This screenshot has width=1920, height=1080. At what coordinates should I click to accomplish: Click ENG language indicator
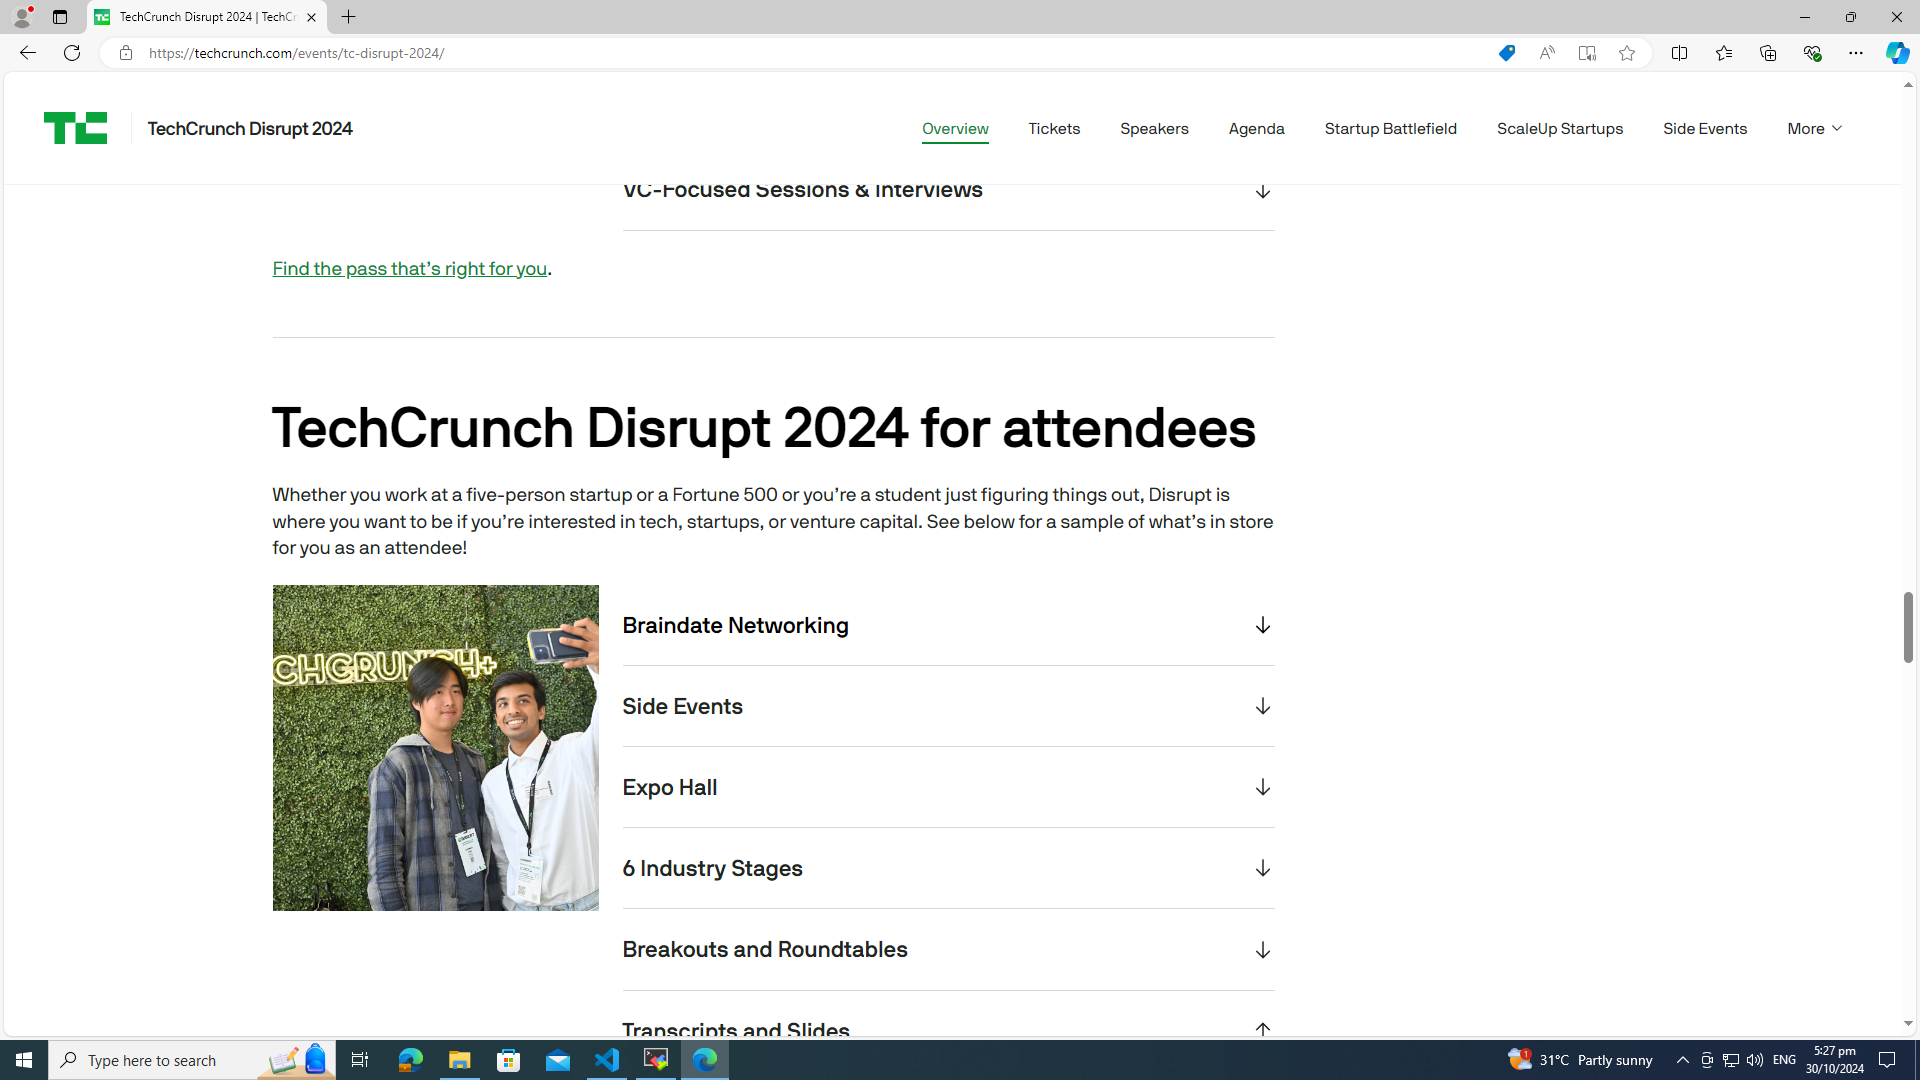1784,1060
